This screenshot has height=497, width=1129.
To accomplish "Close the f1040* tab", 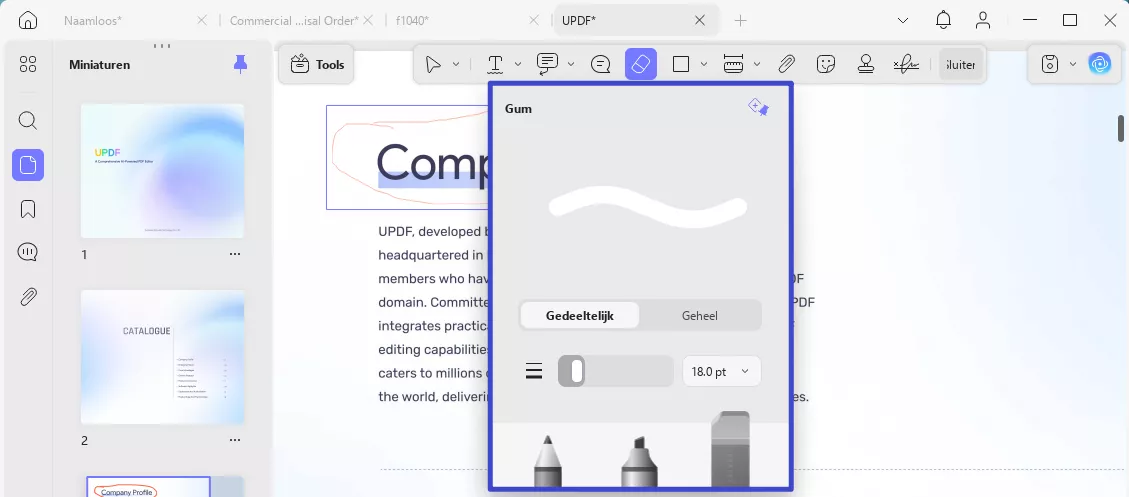I will click(534, 21).
